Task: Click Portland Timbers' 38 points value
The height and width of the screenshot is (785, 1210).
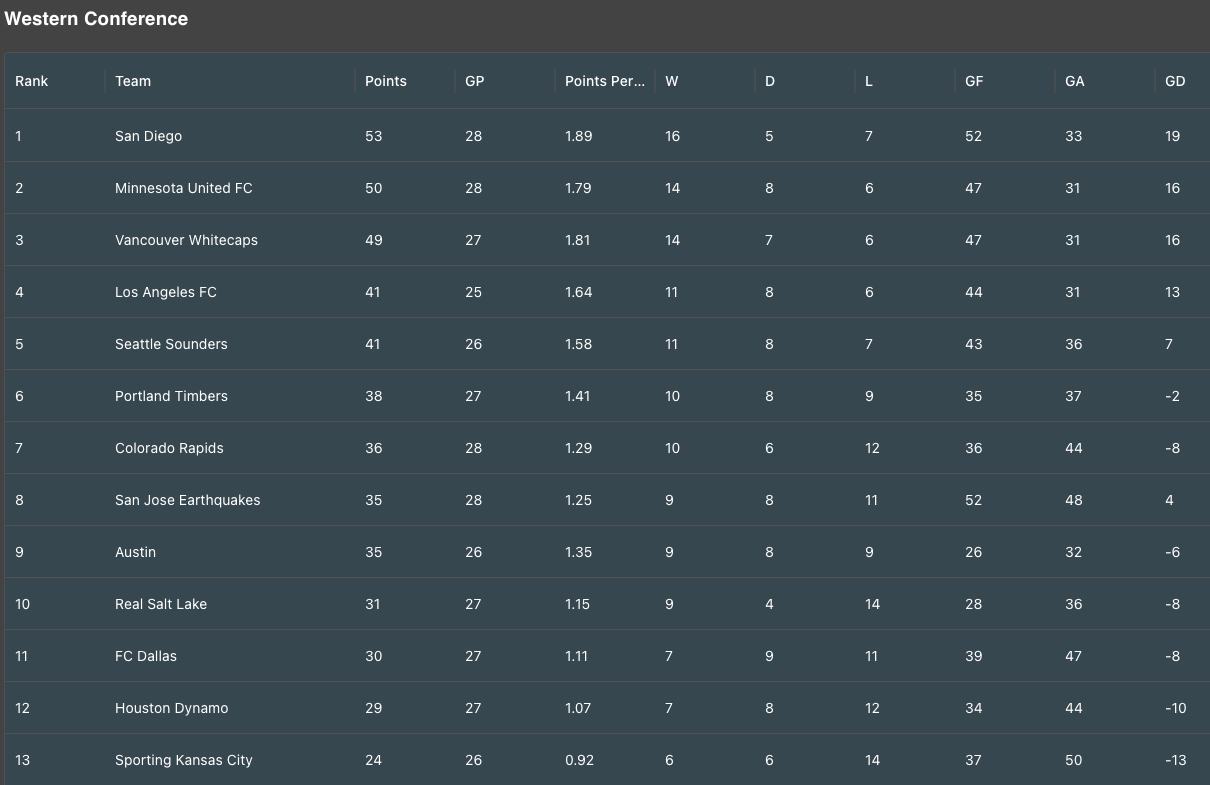Action: click(374, 396)
